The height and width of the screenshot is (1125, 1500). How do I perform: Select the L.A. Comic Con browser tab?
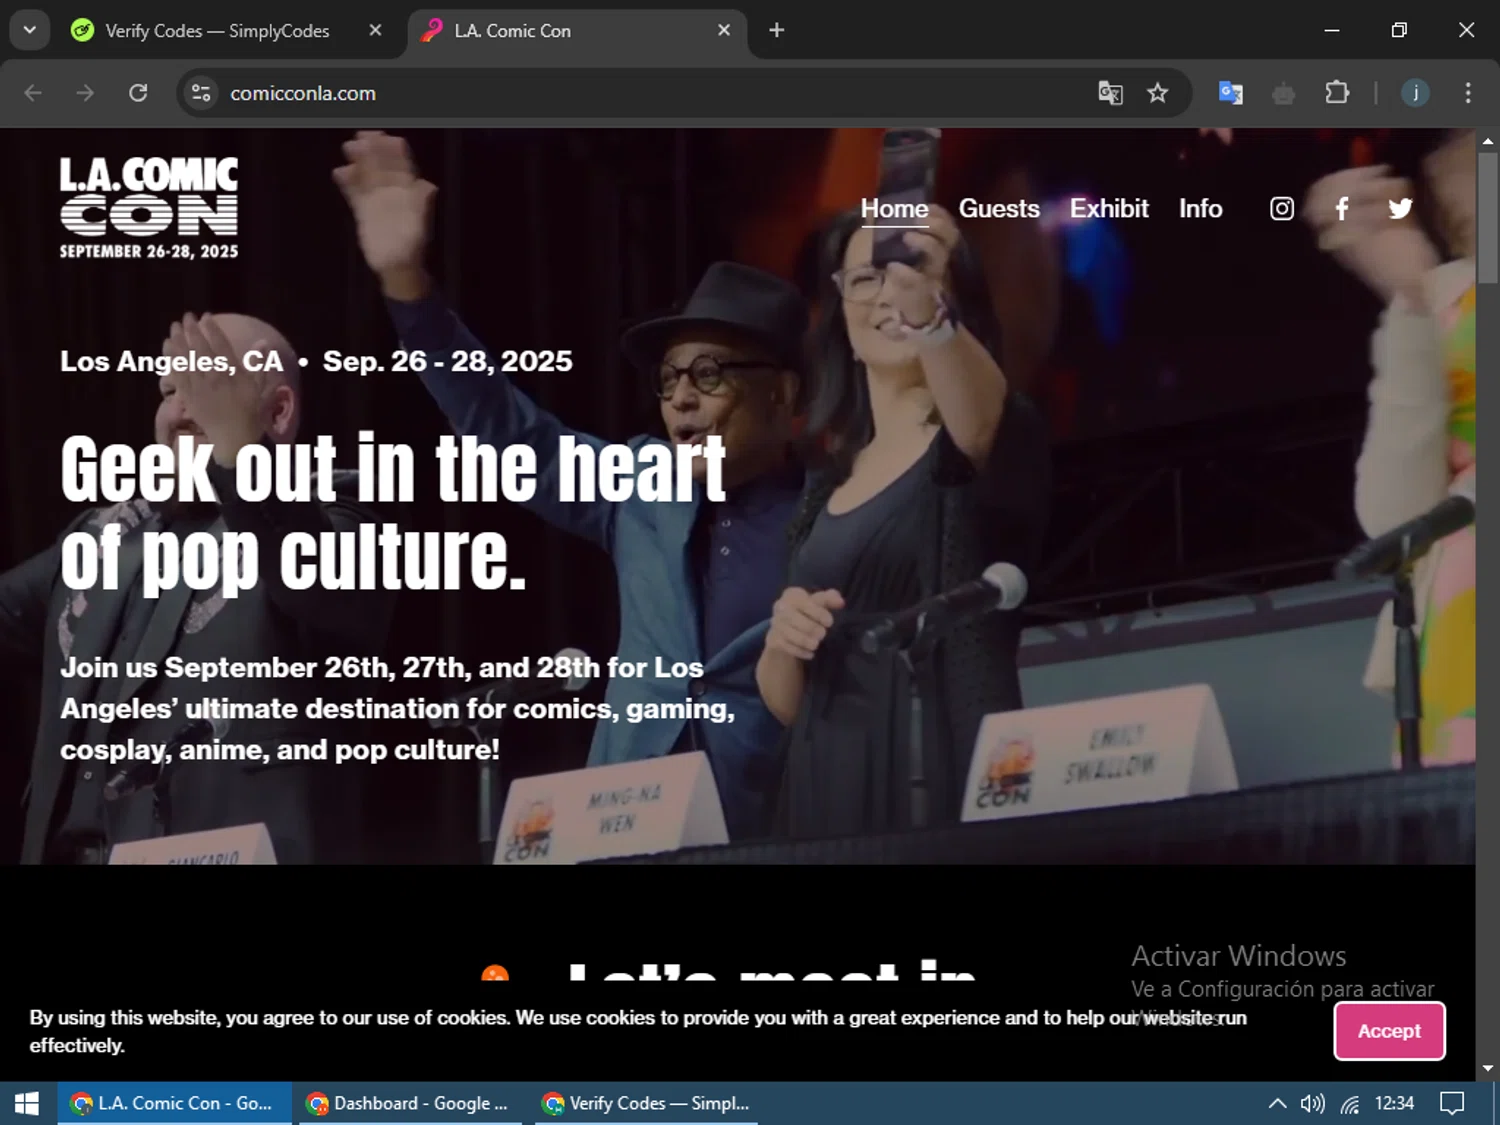(577, 31)
